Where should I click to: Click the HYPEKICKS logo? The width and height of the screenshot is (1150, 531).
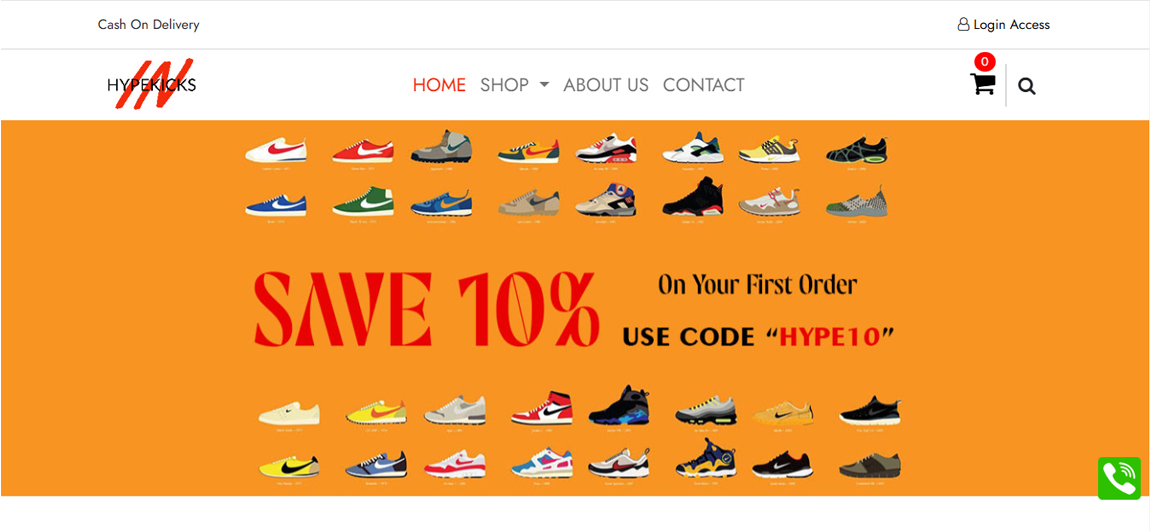tap(152, 84)
